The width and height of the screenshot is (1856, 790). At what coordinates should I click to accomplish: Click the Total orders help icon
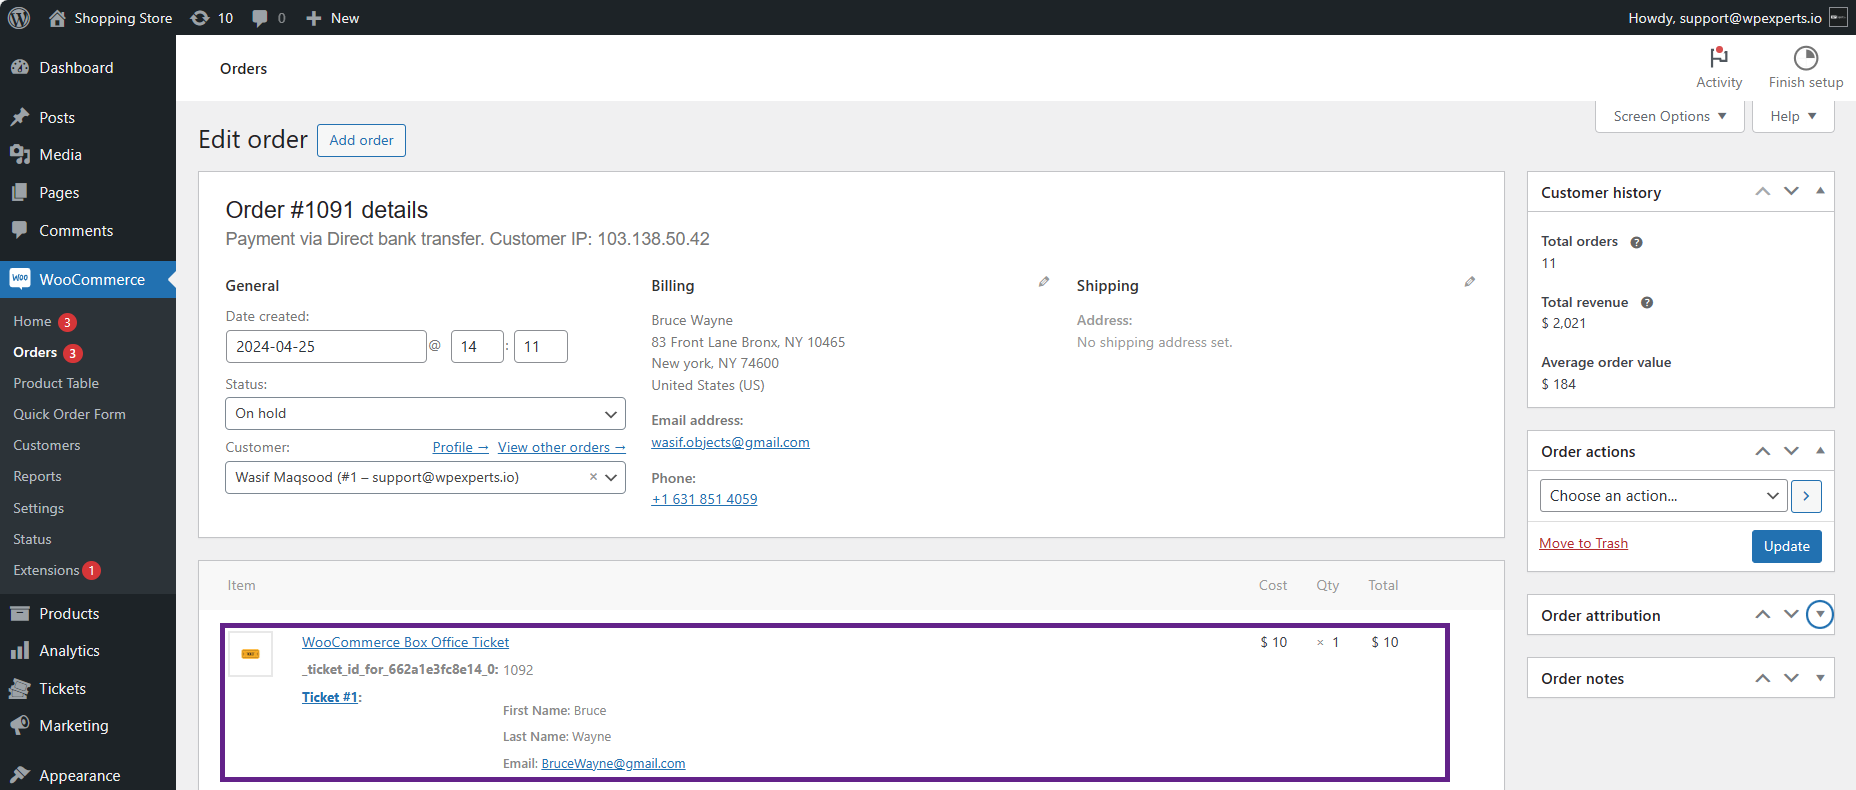click(1637, 242)
